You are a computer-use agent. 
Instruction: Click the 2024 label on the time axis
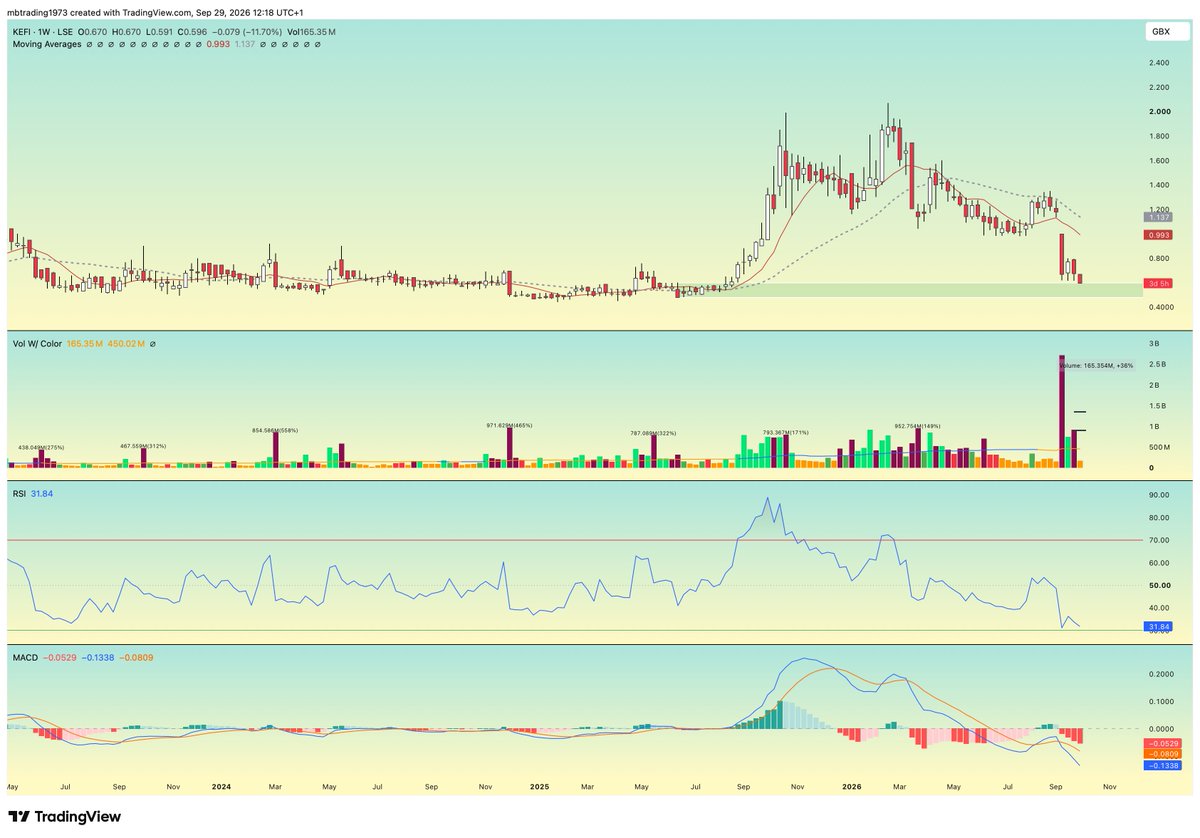[x=222, y=787]
